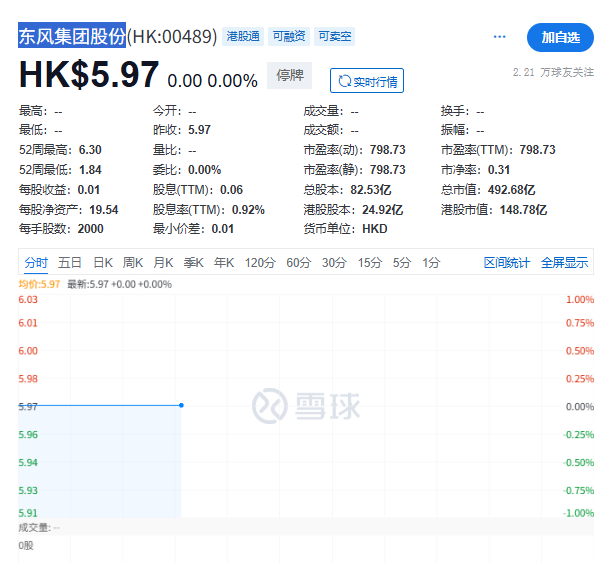602x563 pixels.
Task: Click the 市盈率(TTM) value 798.73
Action: click(537, 150)
